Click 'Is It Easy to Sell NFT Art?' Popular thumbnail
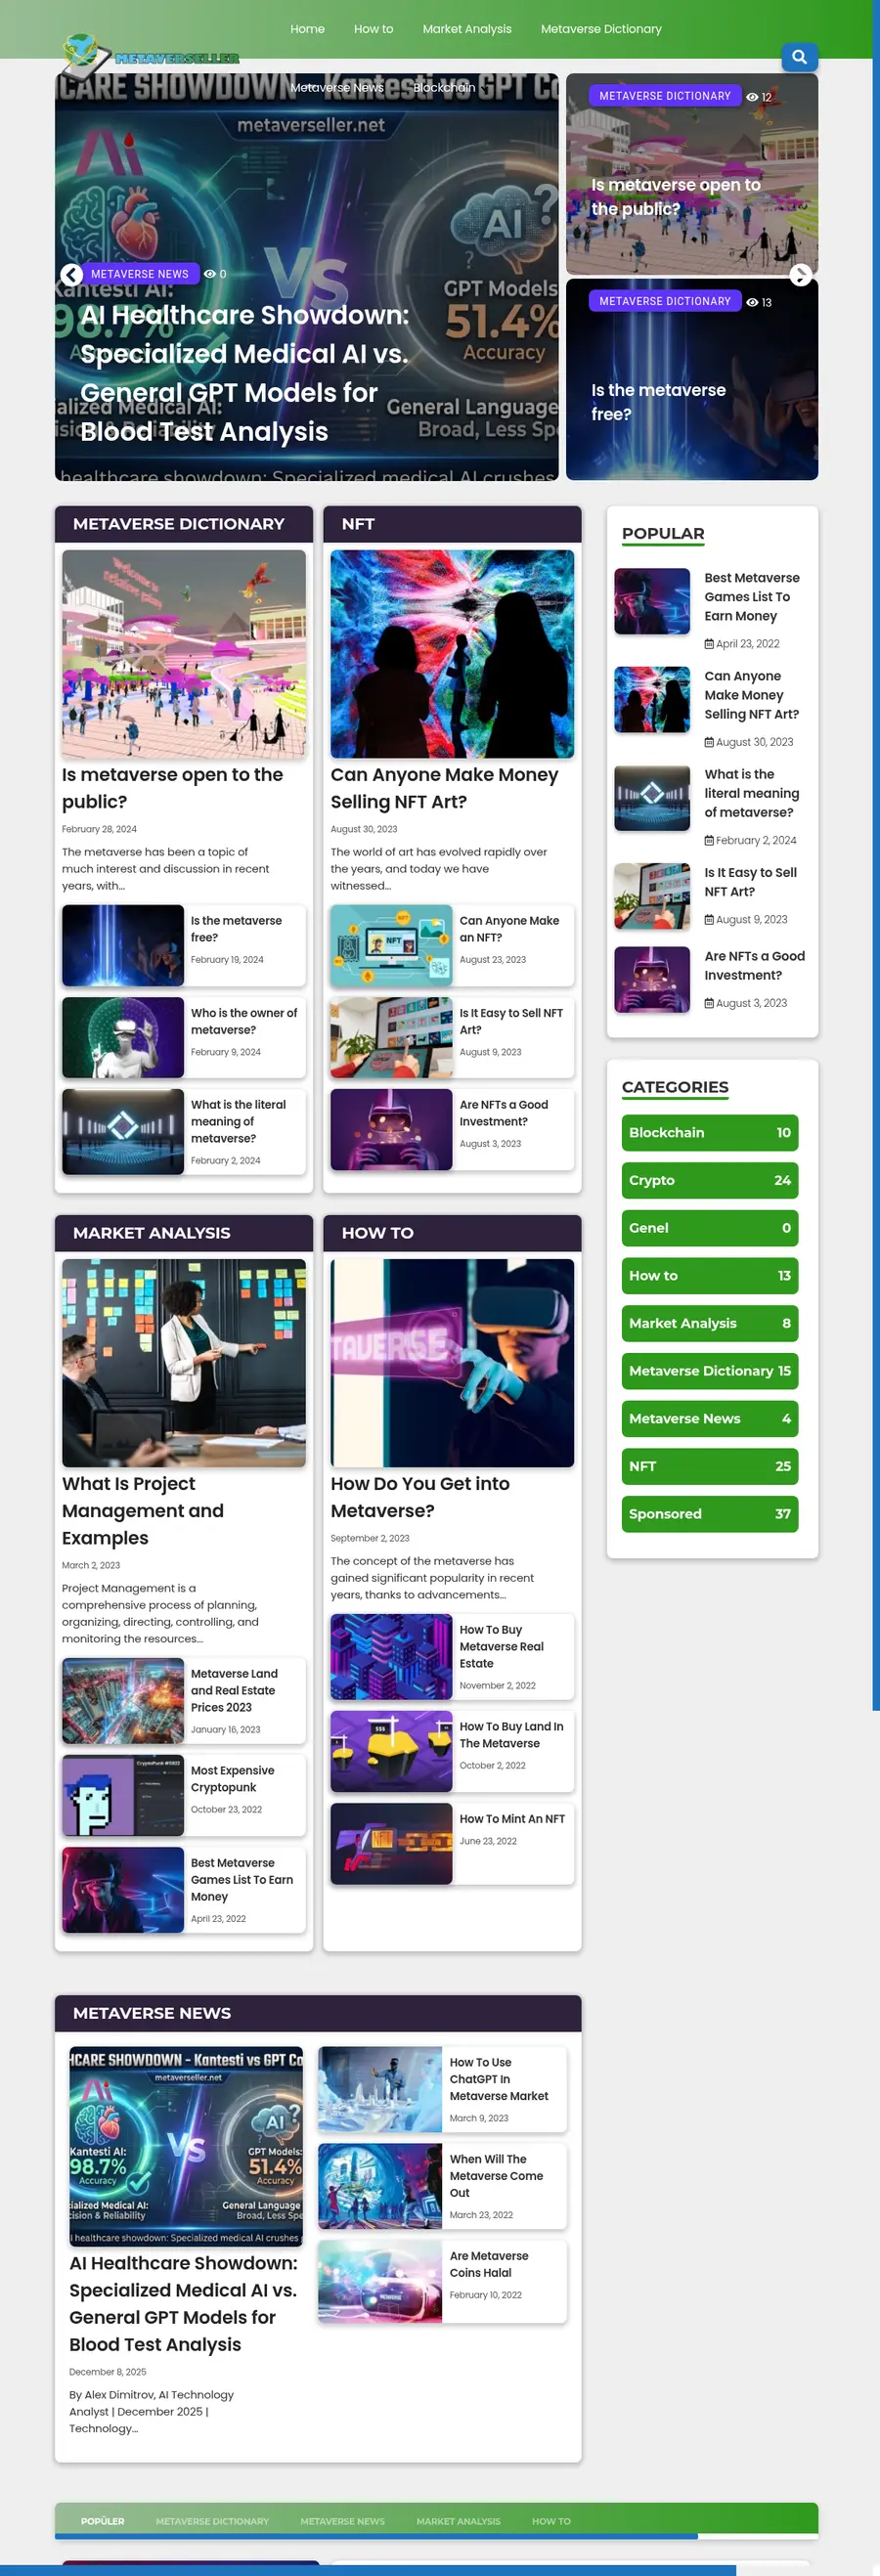Image resolution: width=880 pixels, height=2576 pixels. 652,896
